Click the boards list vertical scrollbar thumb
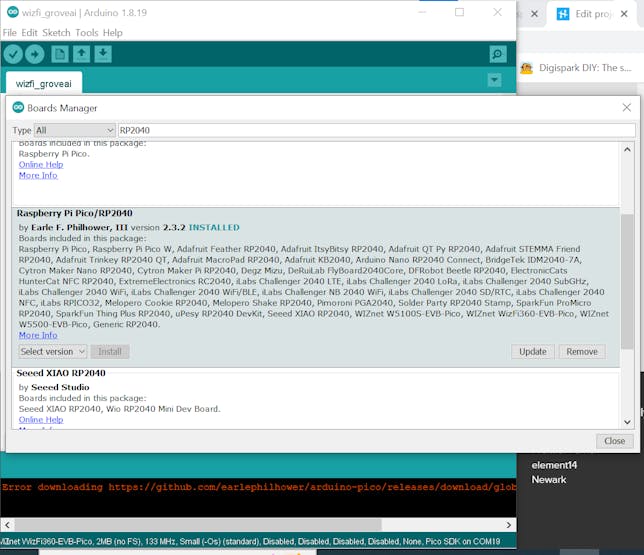The height and width of the screenshot is (555, 644). (627, 281)
